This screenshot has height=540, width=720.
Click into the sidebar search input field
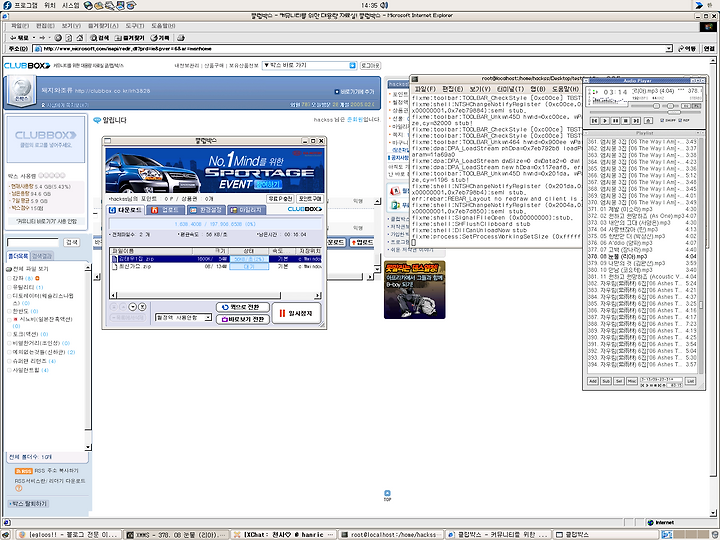[33, 242]
